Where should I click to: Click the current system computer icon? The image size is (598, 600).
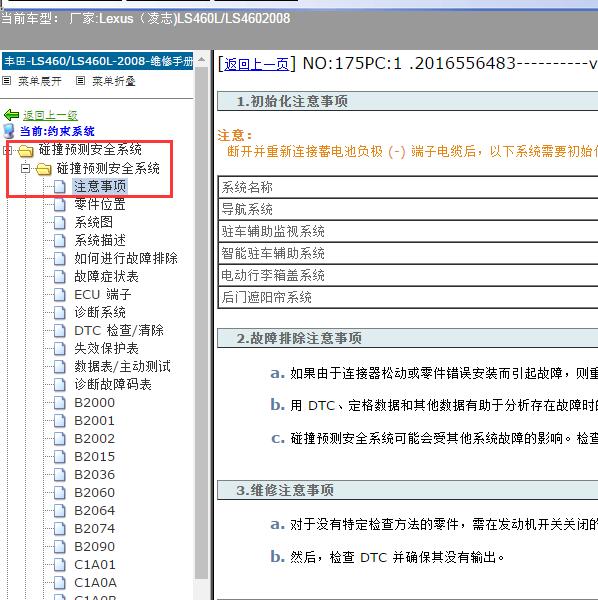tap(9, 131)
